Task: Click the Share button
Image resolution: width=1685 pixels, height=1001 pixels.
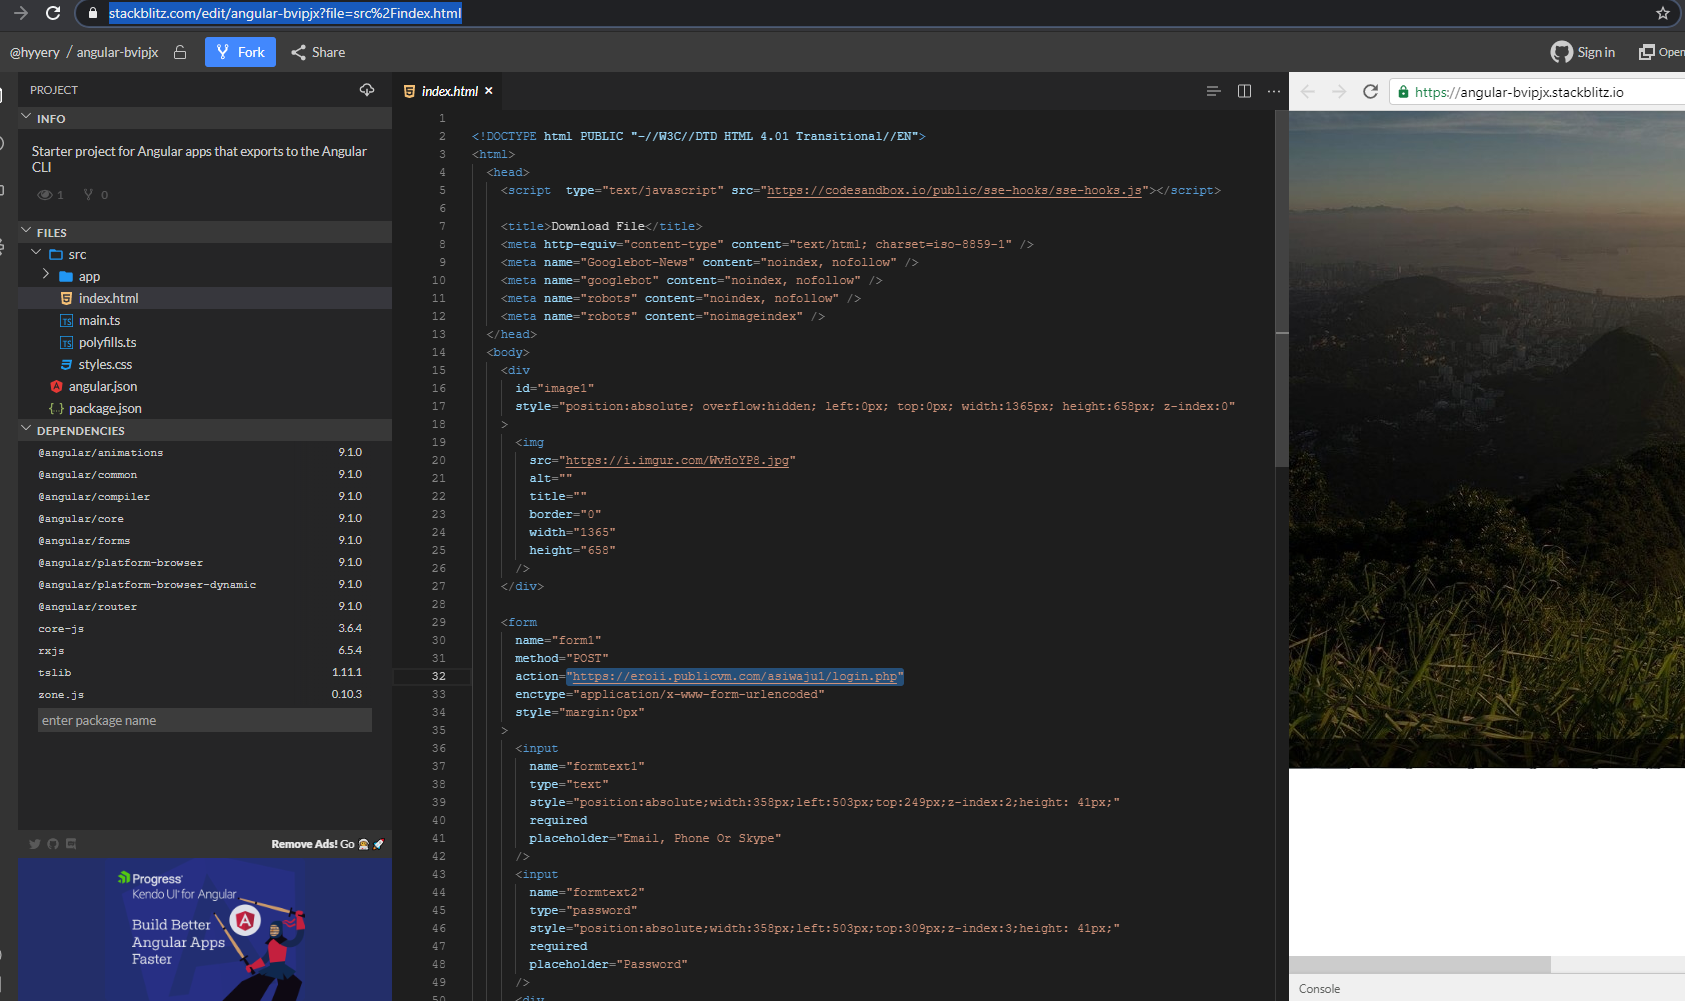Action: (318, 52)
